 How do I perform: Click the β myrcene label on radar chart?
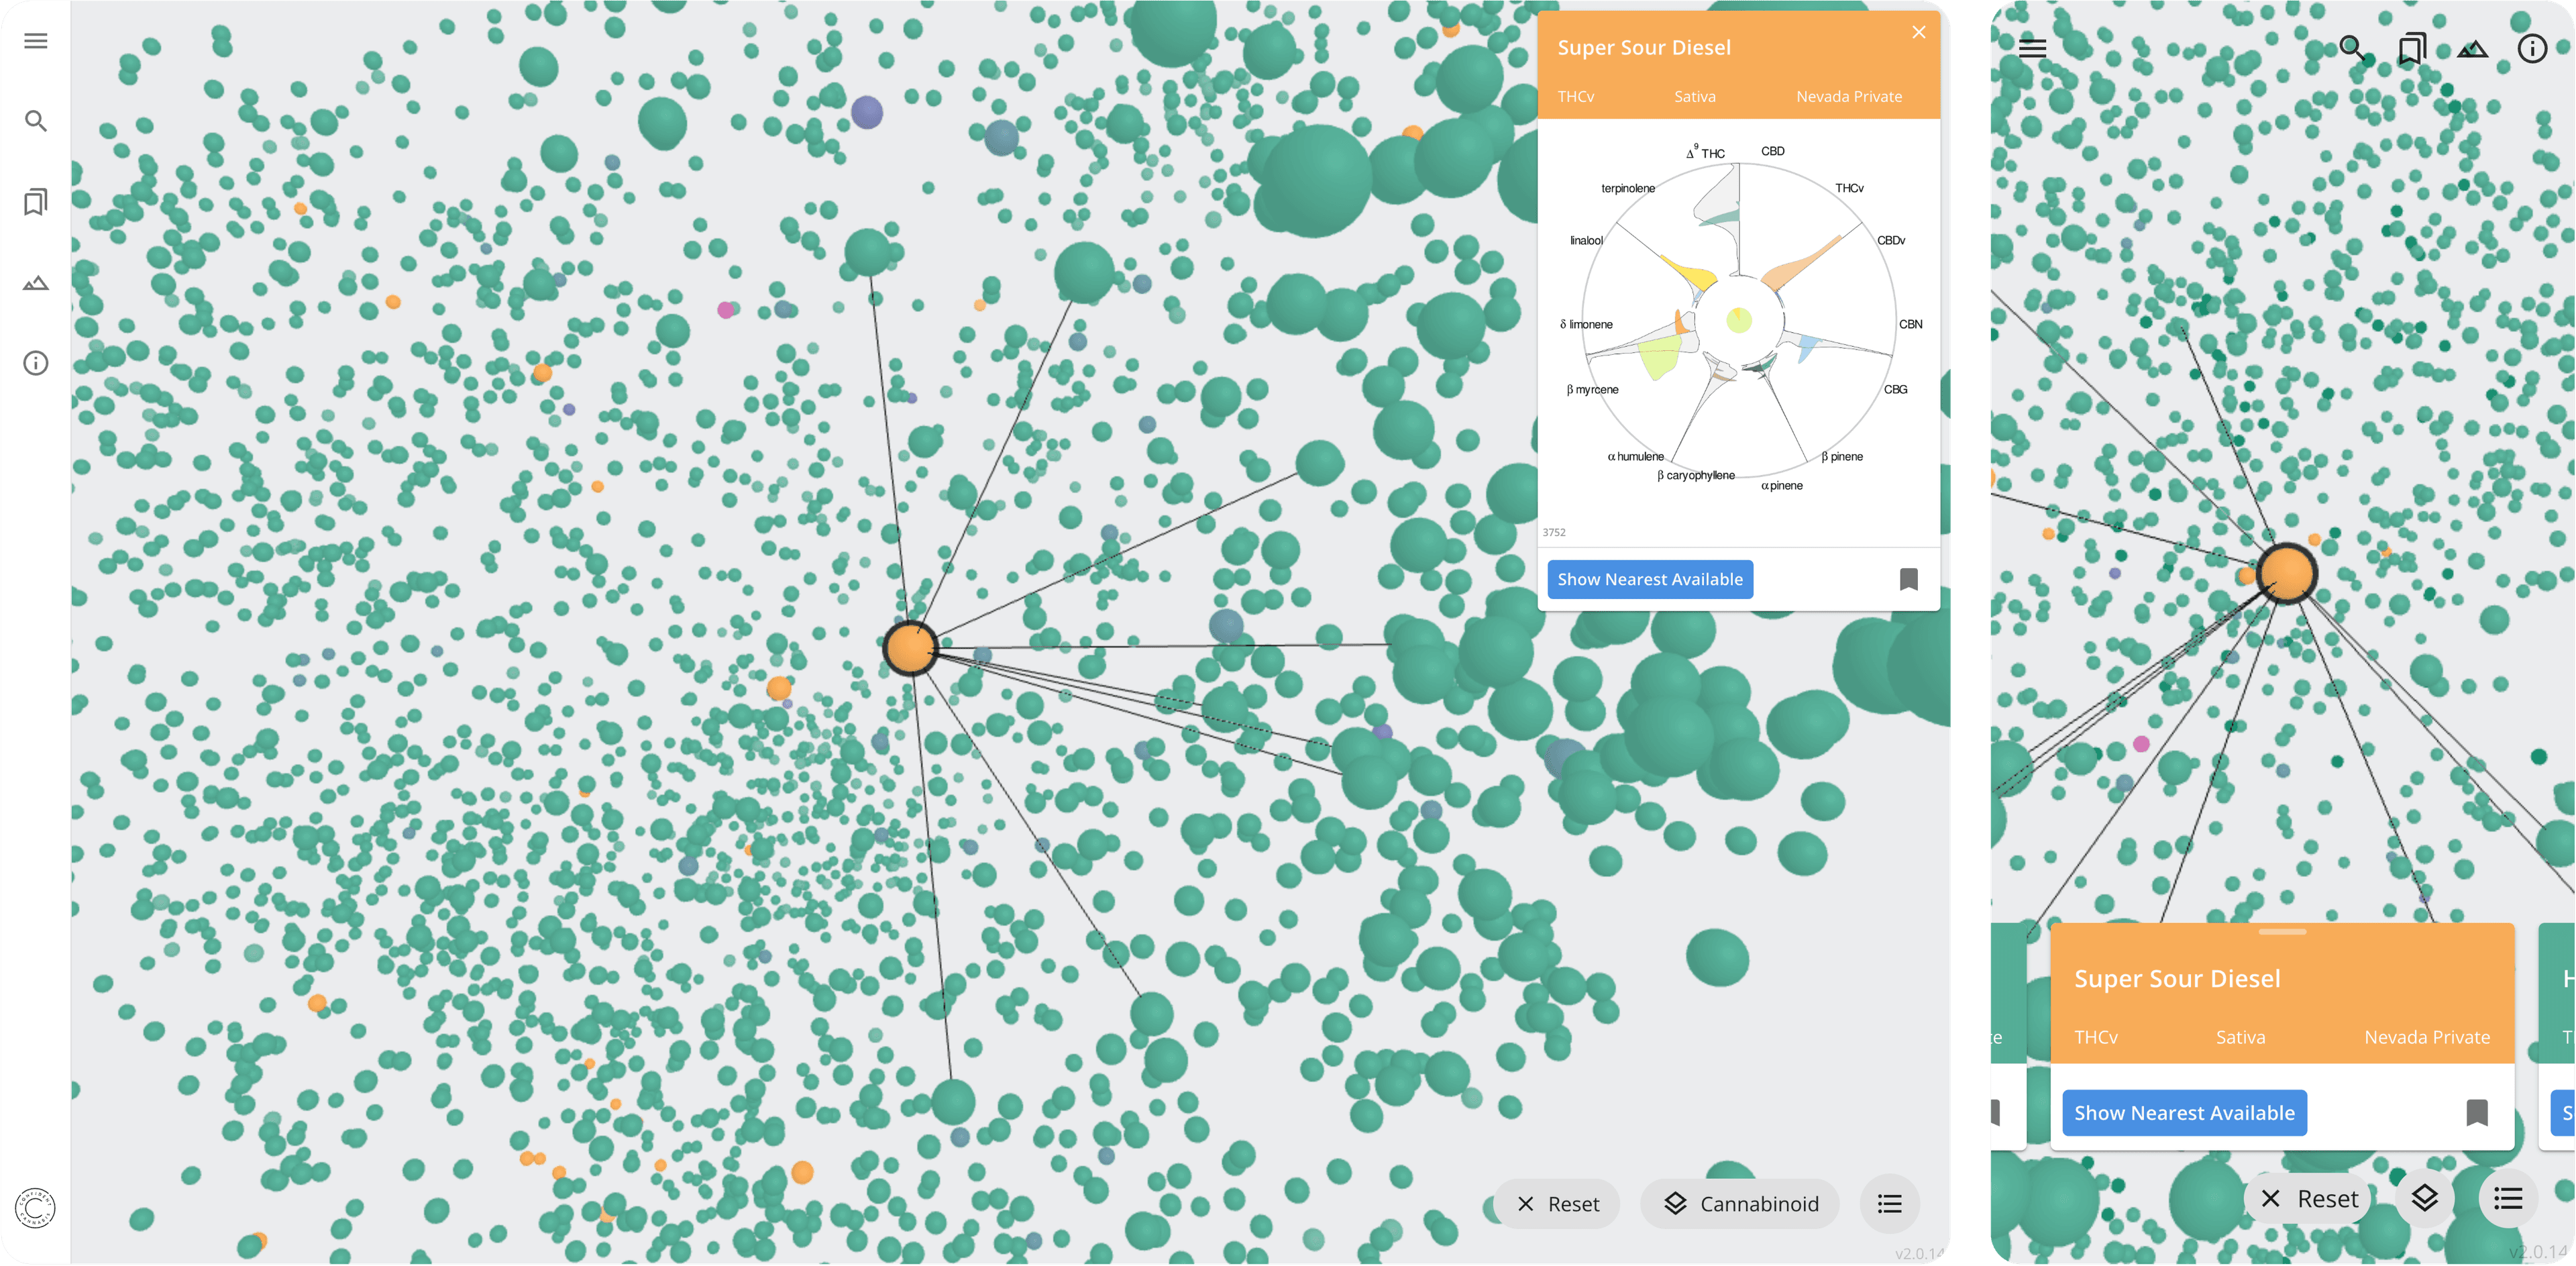[x=1592, y=390]
